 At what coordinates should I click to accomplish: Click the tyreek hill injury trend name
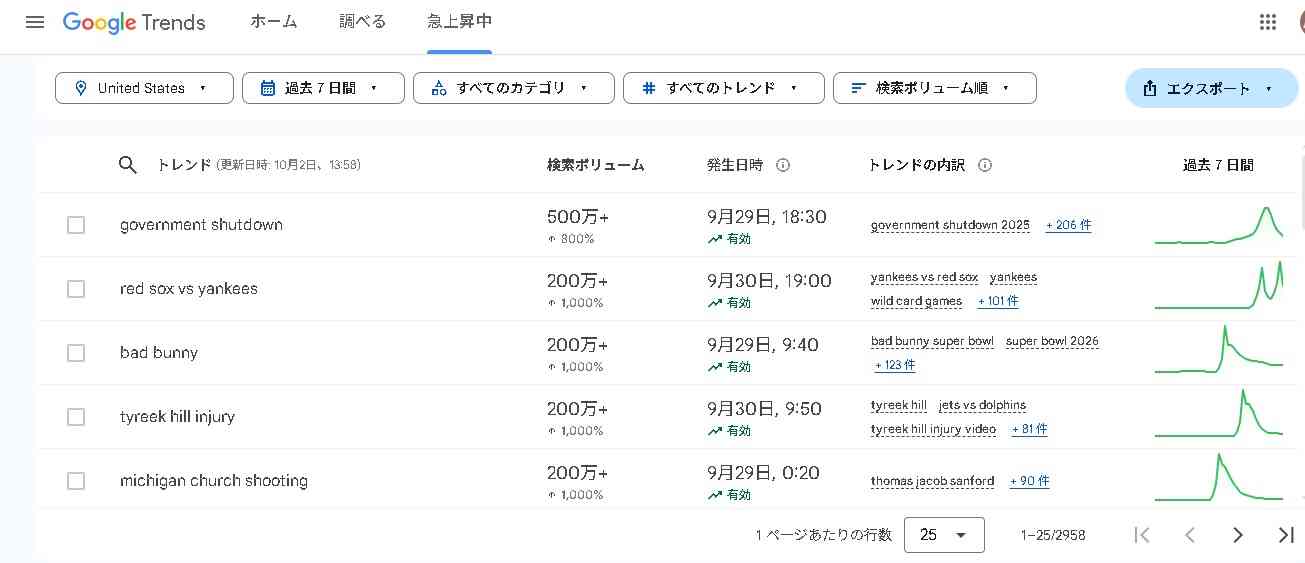tap(177, 417)
